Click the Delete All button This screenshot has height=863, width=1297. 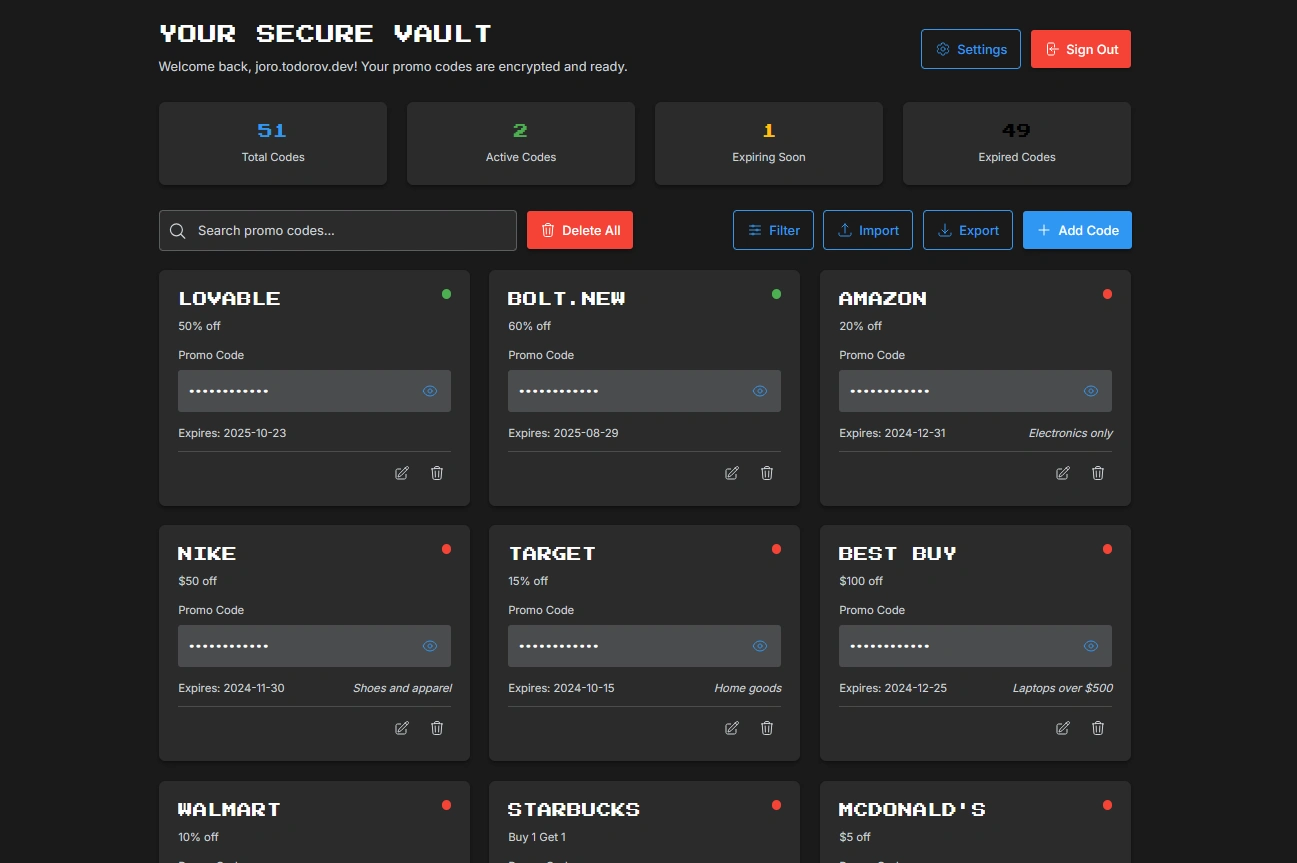click(580, 230)
